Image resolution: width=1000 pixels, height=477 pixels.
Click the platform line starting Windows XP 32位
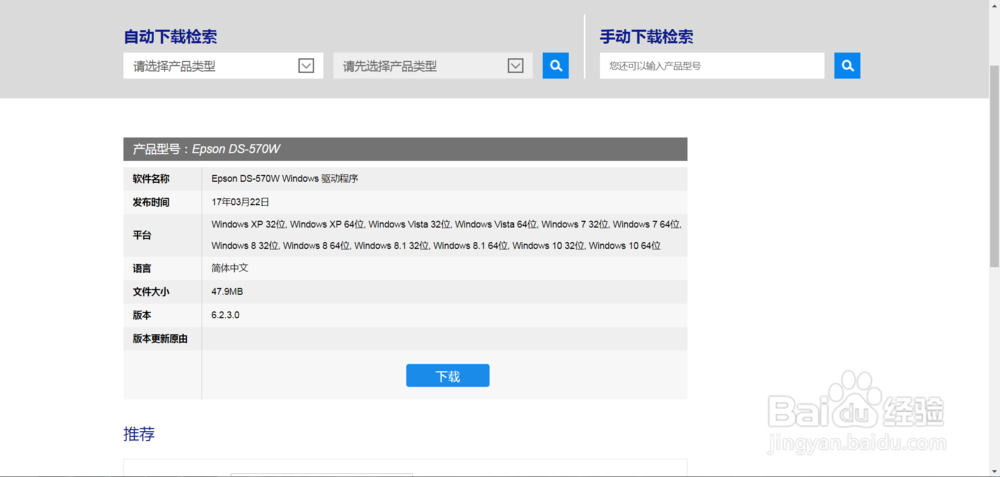point(447,224)
